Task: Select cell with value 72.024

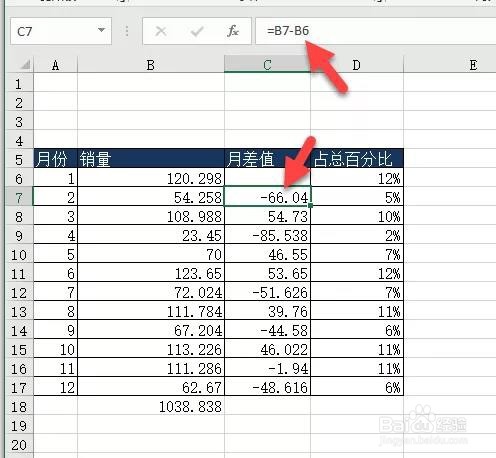Action: pyautogui.click(x=151, y=292)
